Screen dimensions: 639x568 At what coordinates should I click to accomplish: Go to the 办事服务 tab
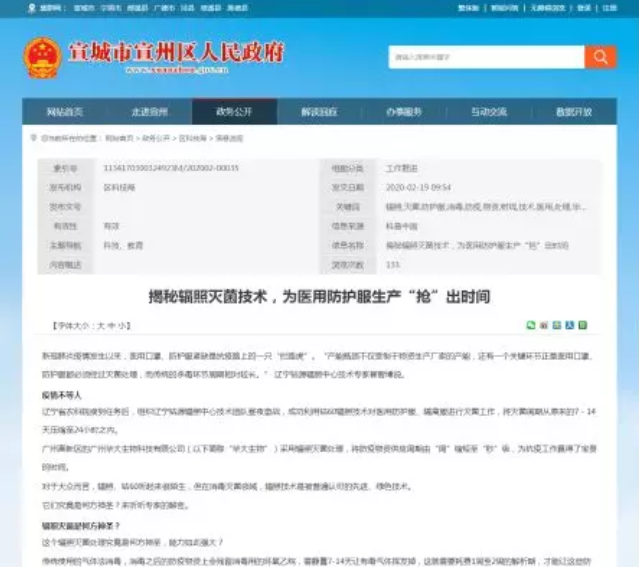point(404,111)
